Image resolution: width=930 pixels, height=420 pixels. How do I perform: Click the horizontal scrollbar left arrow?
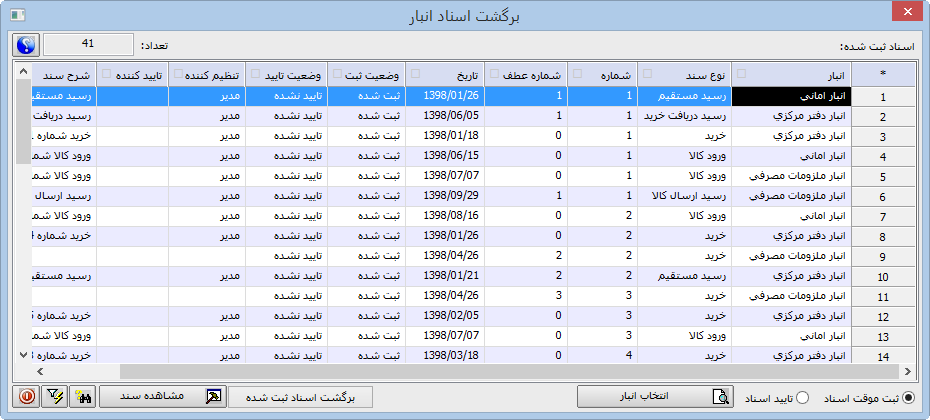point(39,371)
